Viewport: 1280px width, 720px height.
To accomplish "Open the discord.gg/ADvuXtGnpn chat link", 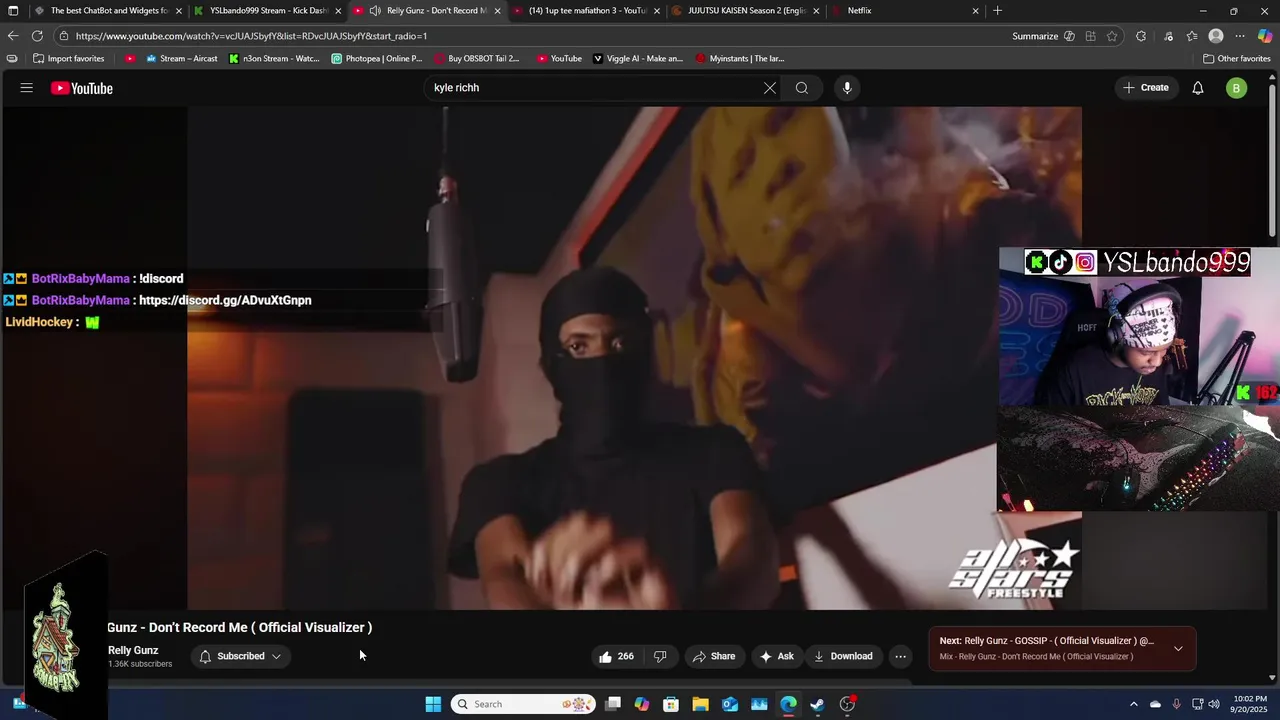I will point(225,300).
